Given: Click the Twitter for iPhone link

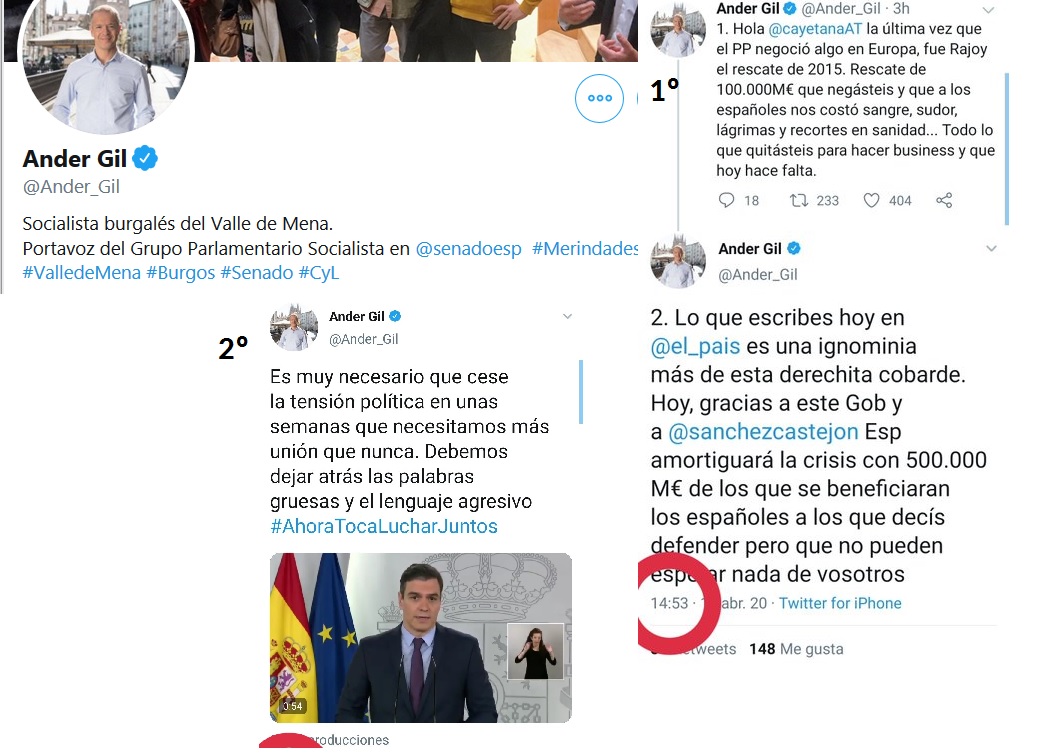Looking at the screenshot, I should (840, 603).
